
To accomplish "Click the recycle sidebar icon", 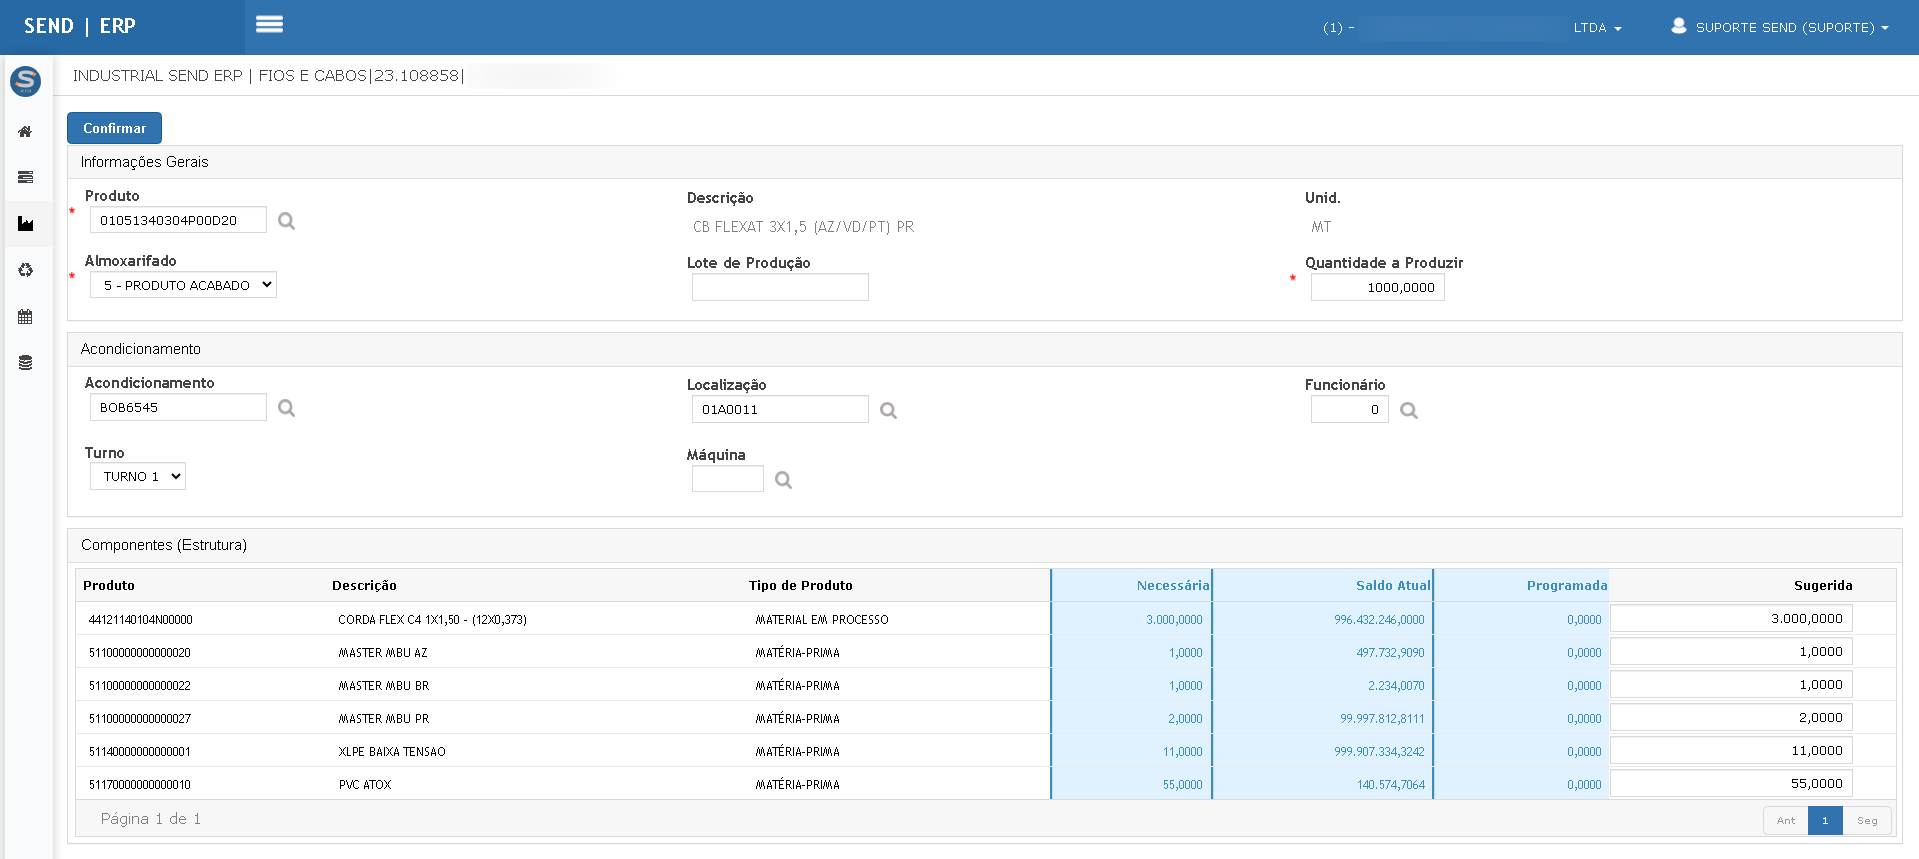I will (25, 270).
